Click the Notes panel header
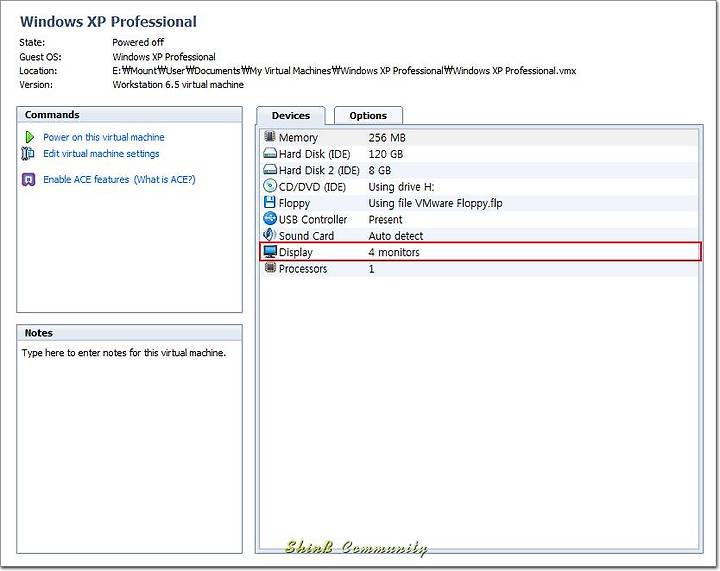 (x=129, y=333)
